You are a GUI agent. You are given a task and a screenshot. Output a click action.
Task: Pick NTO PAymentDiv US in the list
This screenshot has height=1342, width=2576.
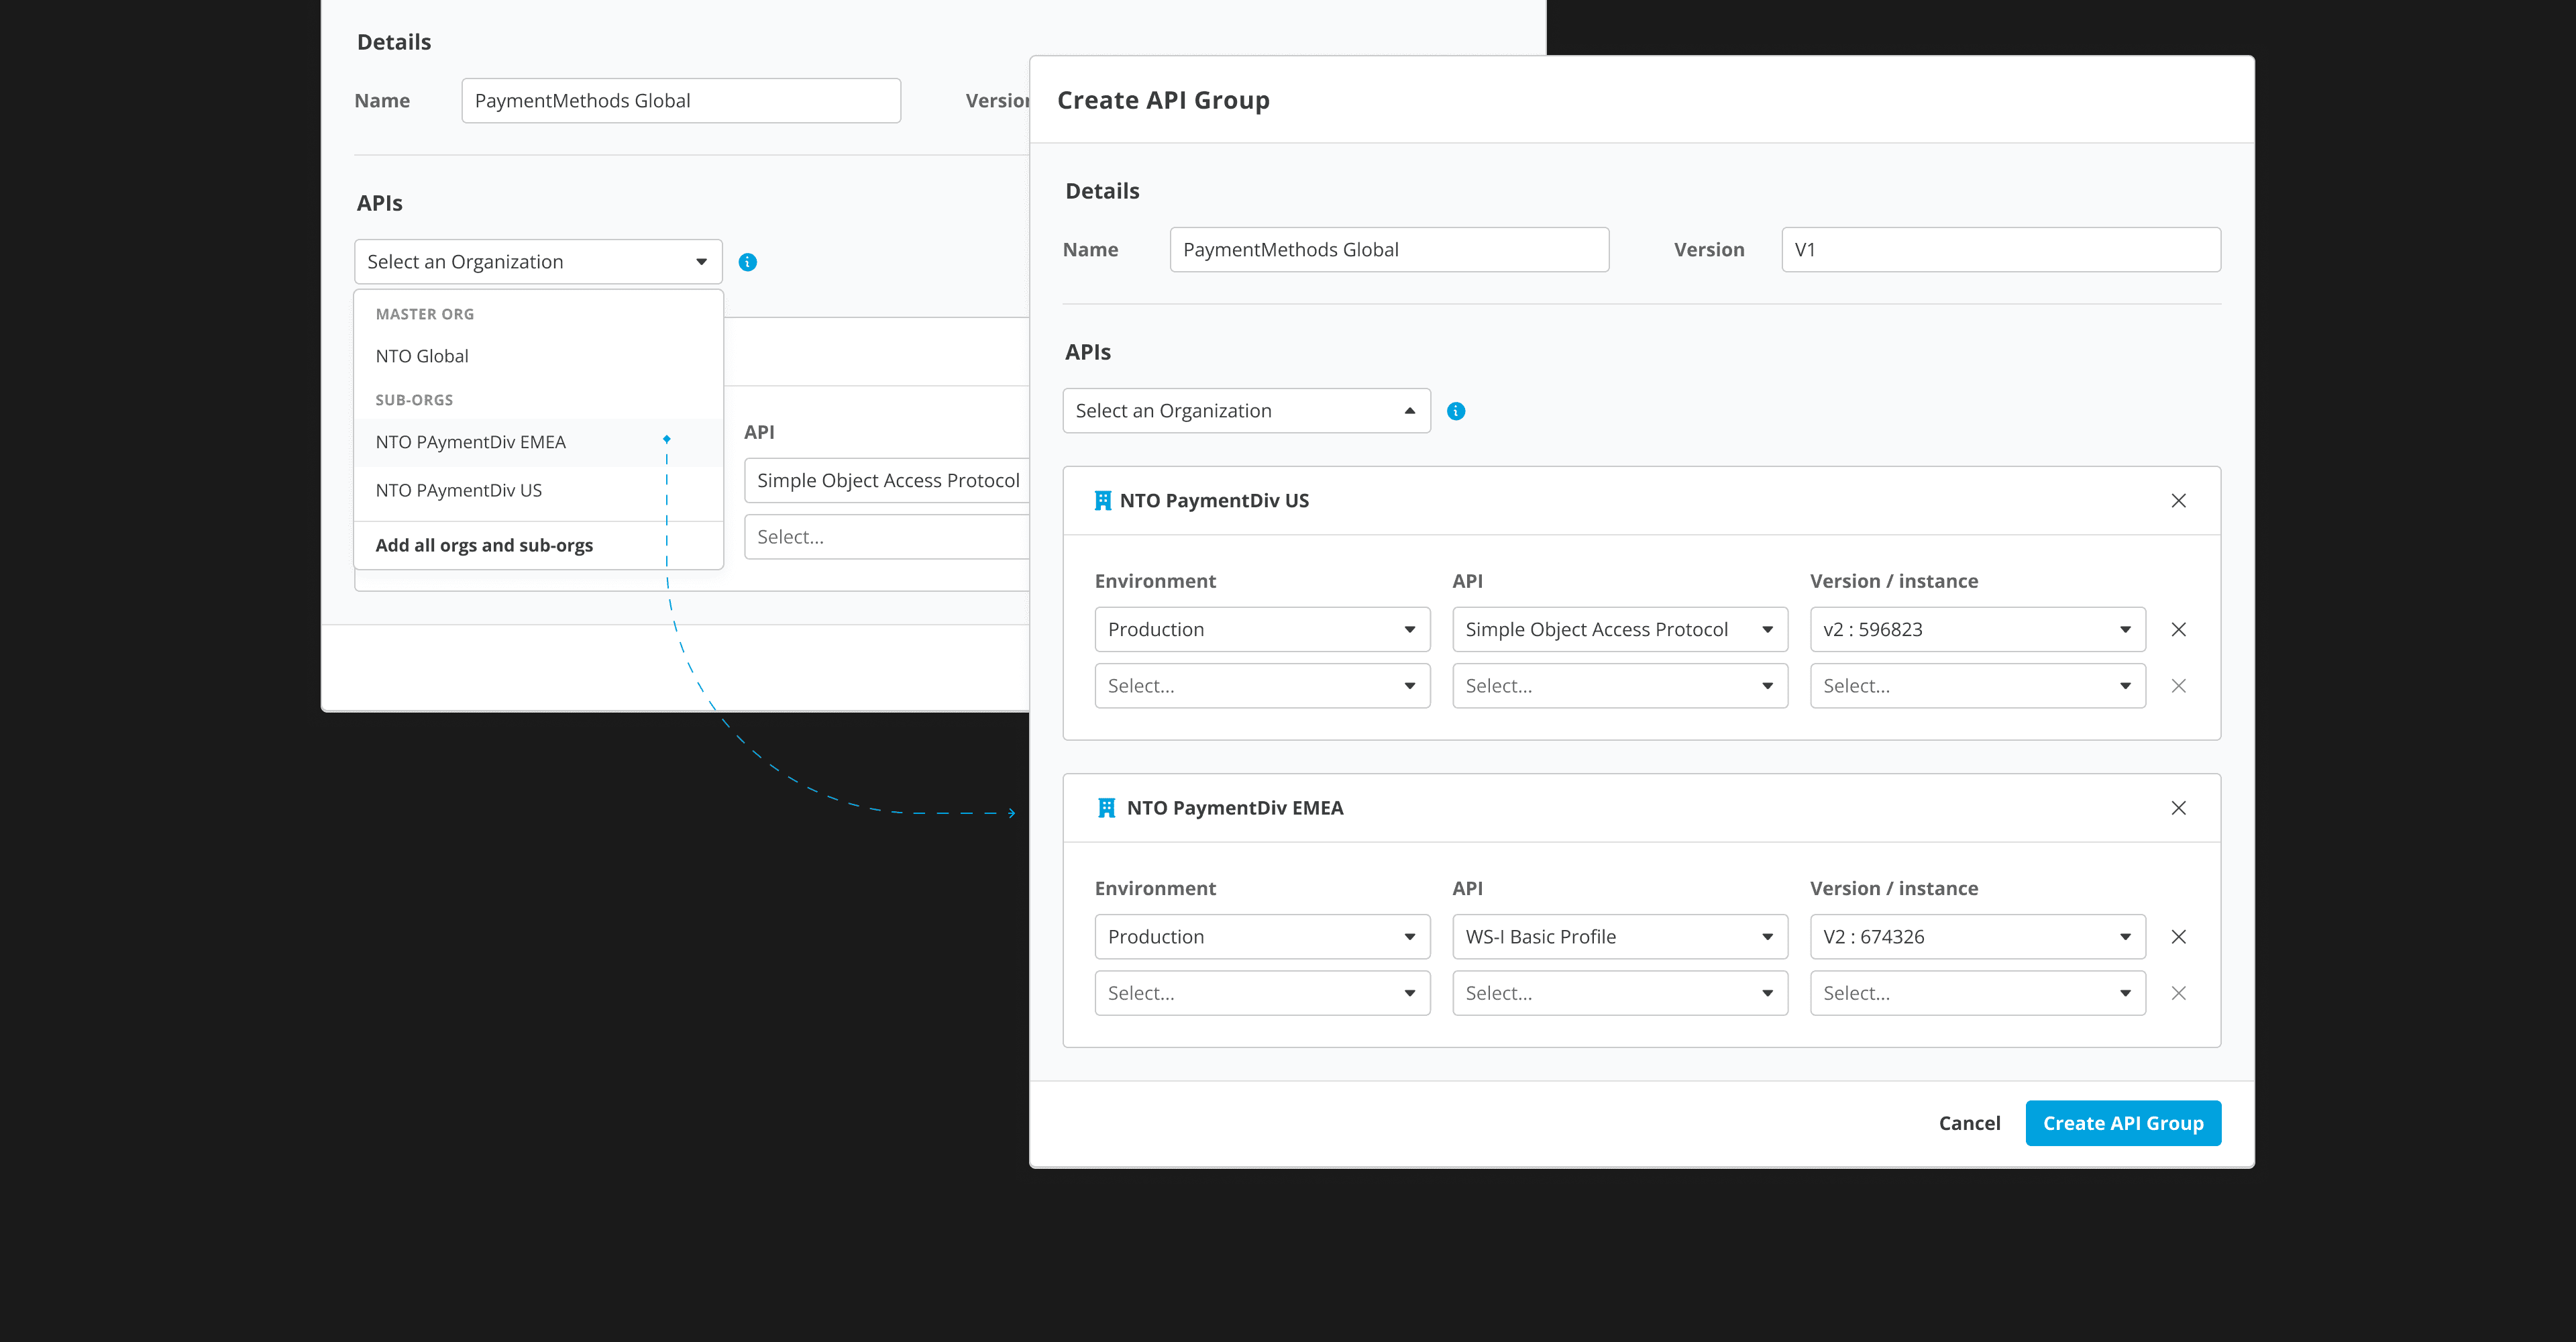[459, 490]
